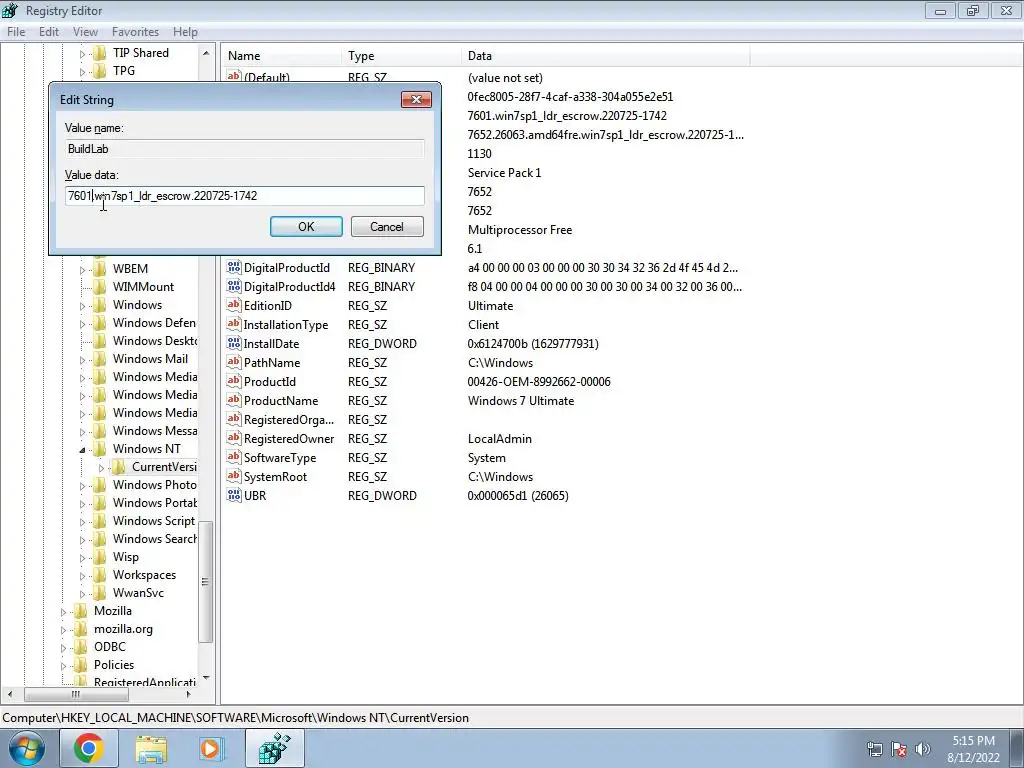Open Google Chrome from the taskbar
The width and height of the screenshot is (1024, 768).
tap(88, 748)
